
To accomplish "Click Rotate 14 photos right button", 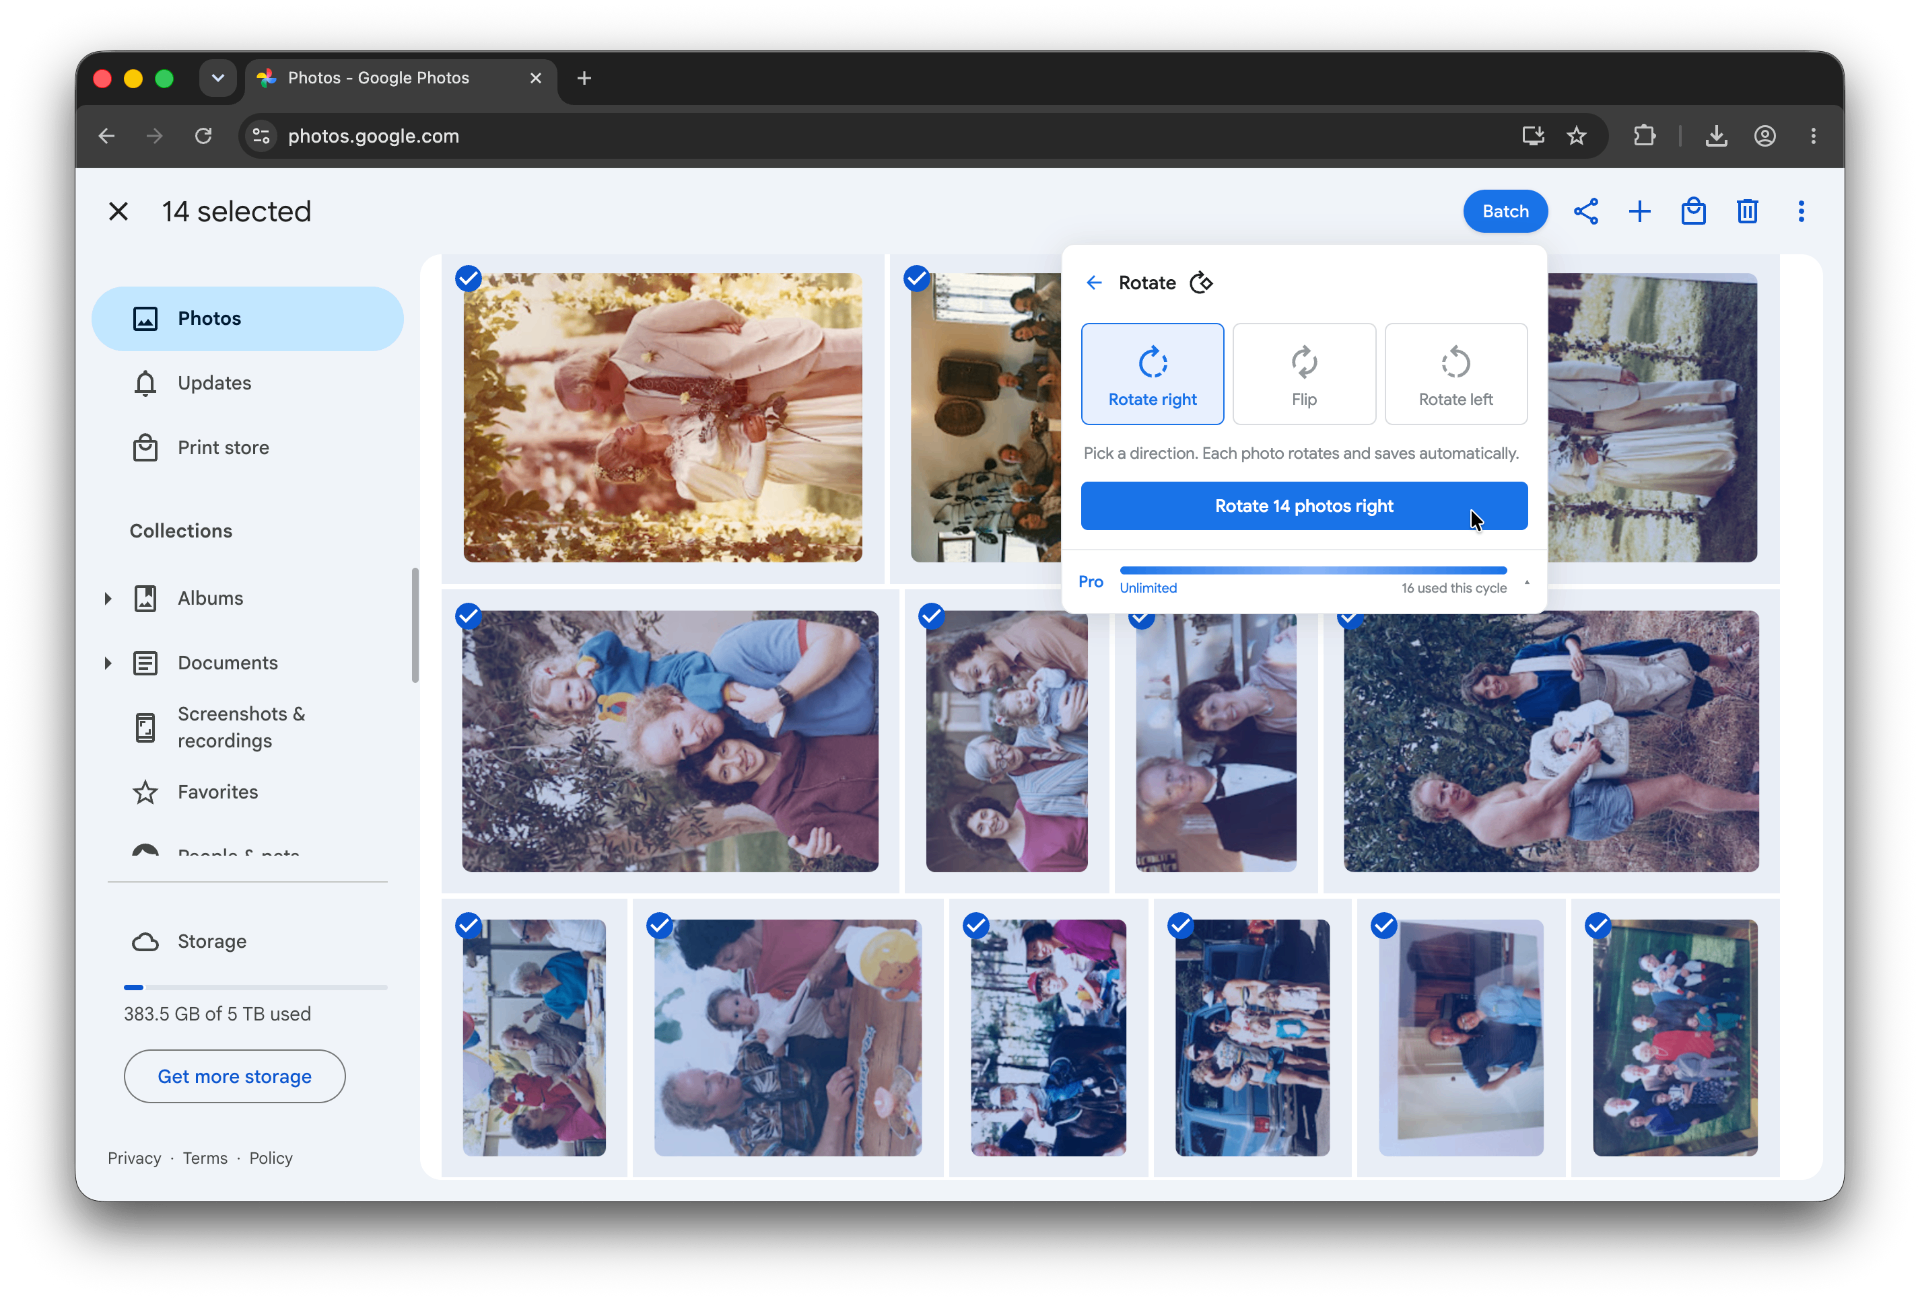I will (1304, 506).
